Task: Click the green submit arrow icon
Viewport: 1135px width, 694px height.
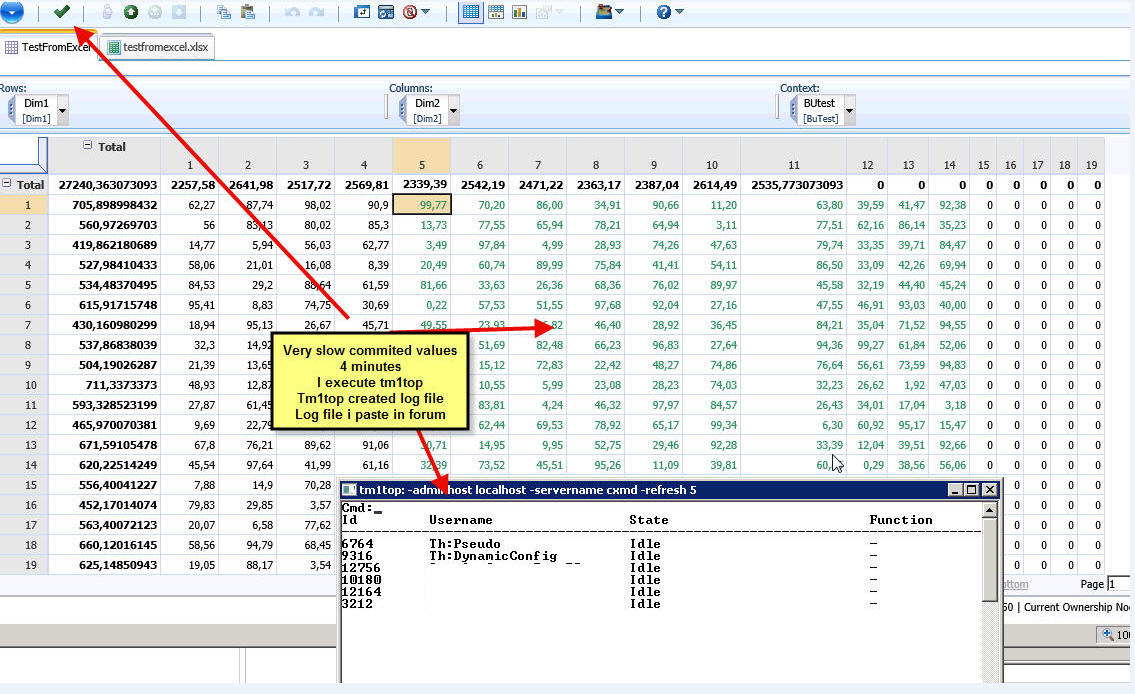Action: click(131, 12)
